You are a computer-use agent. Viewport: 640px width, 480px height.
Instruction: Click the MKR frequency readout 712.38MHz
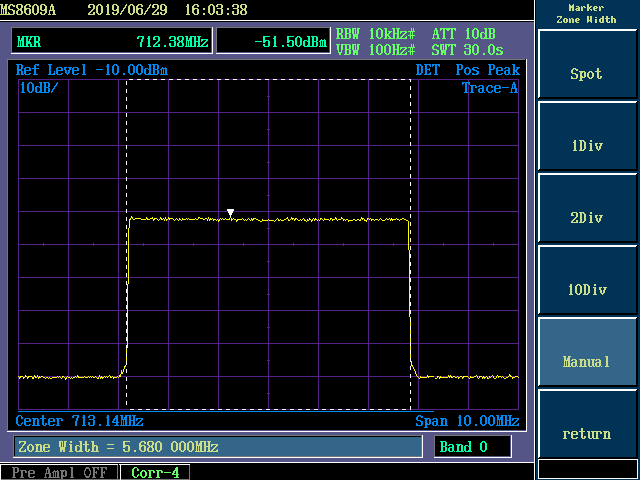[112, 41]
